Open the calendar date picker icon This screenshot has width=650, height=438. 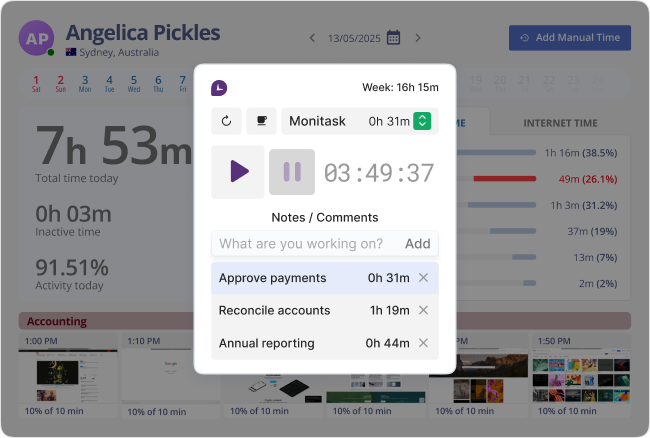(x=393, y=38)
